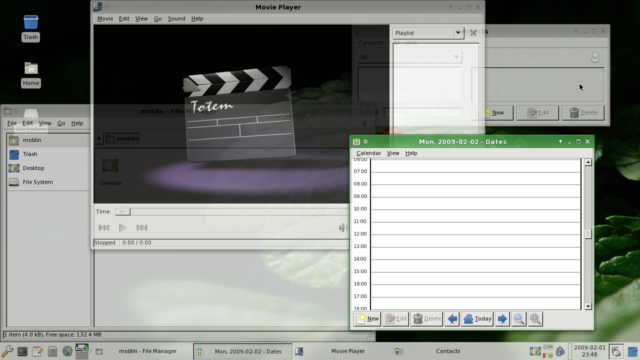This screenshot has width=640, height=360.
Task: Go to previous day with left arrow in Dates
Action: 452,319
